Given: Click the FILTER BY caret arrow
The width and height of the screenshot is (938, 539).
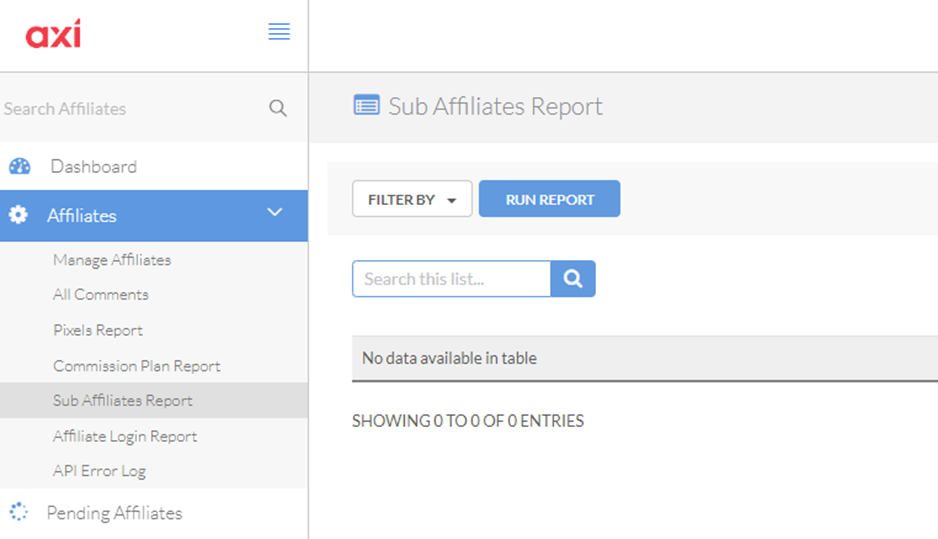Looking at the screenshot, I should 452,200.
